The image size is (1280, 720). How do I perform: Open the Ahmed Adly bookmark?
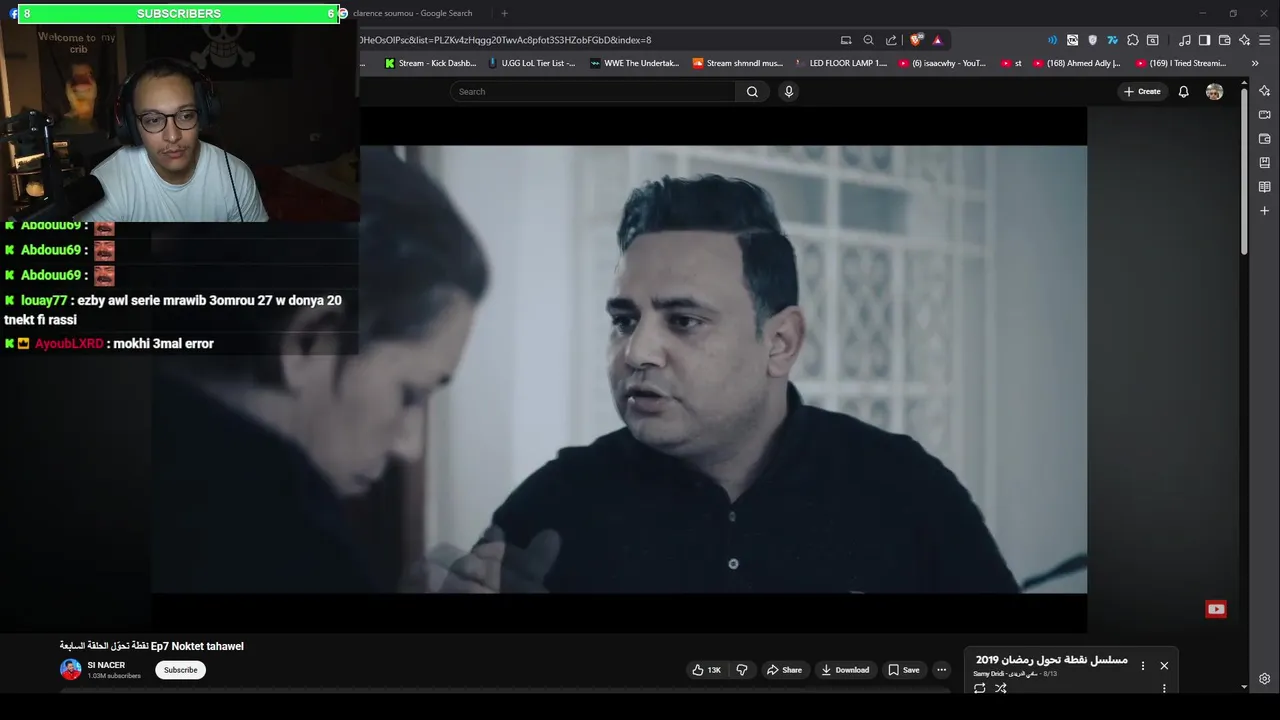(1076, 63)
